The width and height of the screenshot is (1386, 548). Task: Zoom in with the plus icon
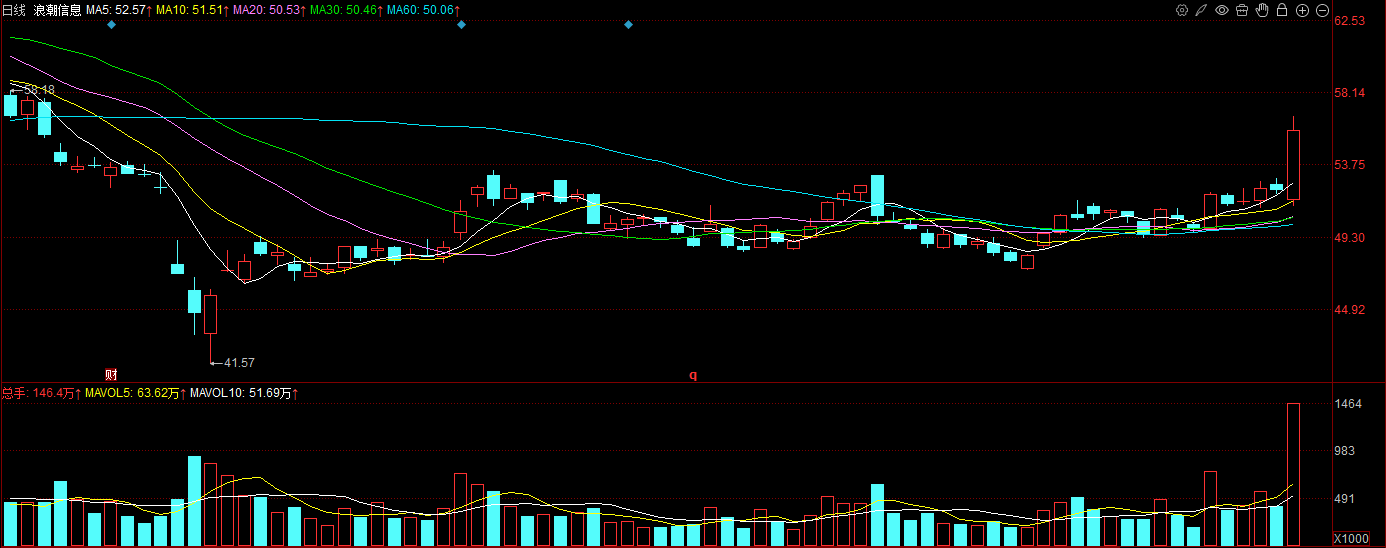click(1302, 10)
